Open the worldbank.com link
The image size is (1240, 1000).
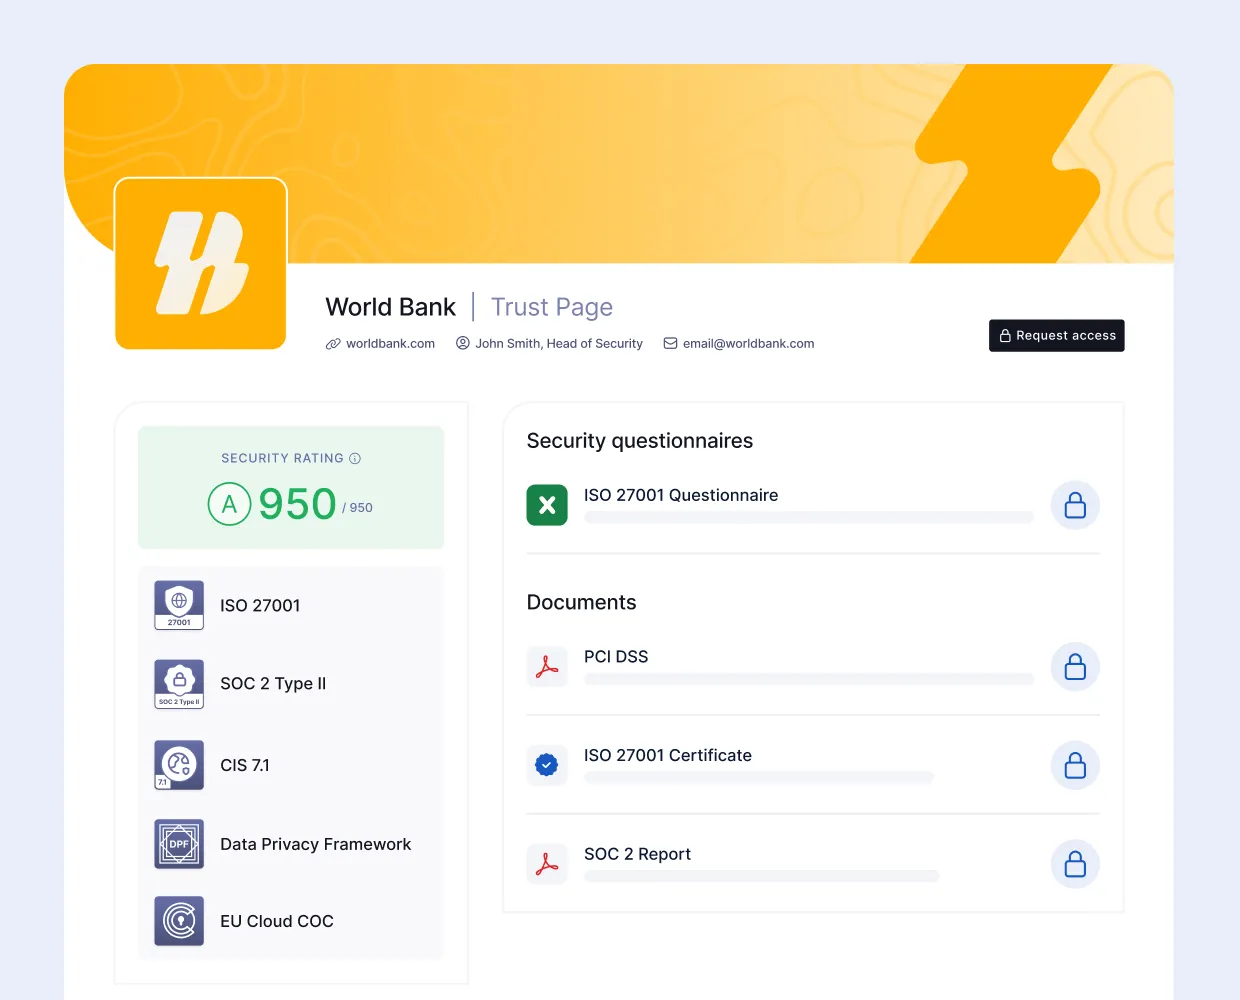[x=390, y=343]
